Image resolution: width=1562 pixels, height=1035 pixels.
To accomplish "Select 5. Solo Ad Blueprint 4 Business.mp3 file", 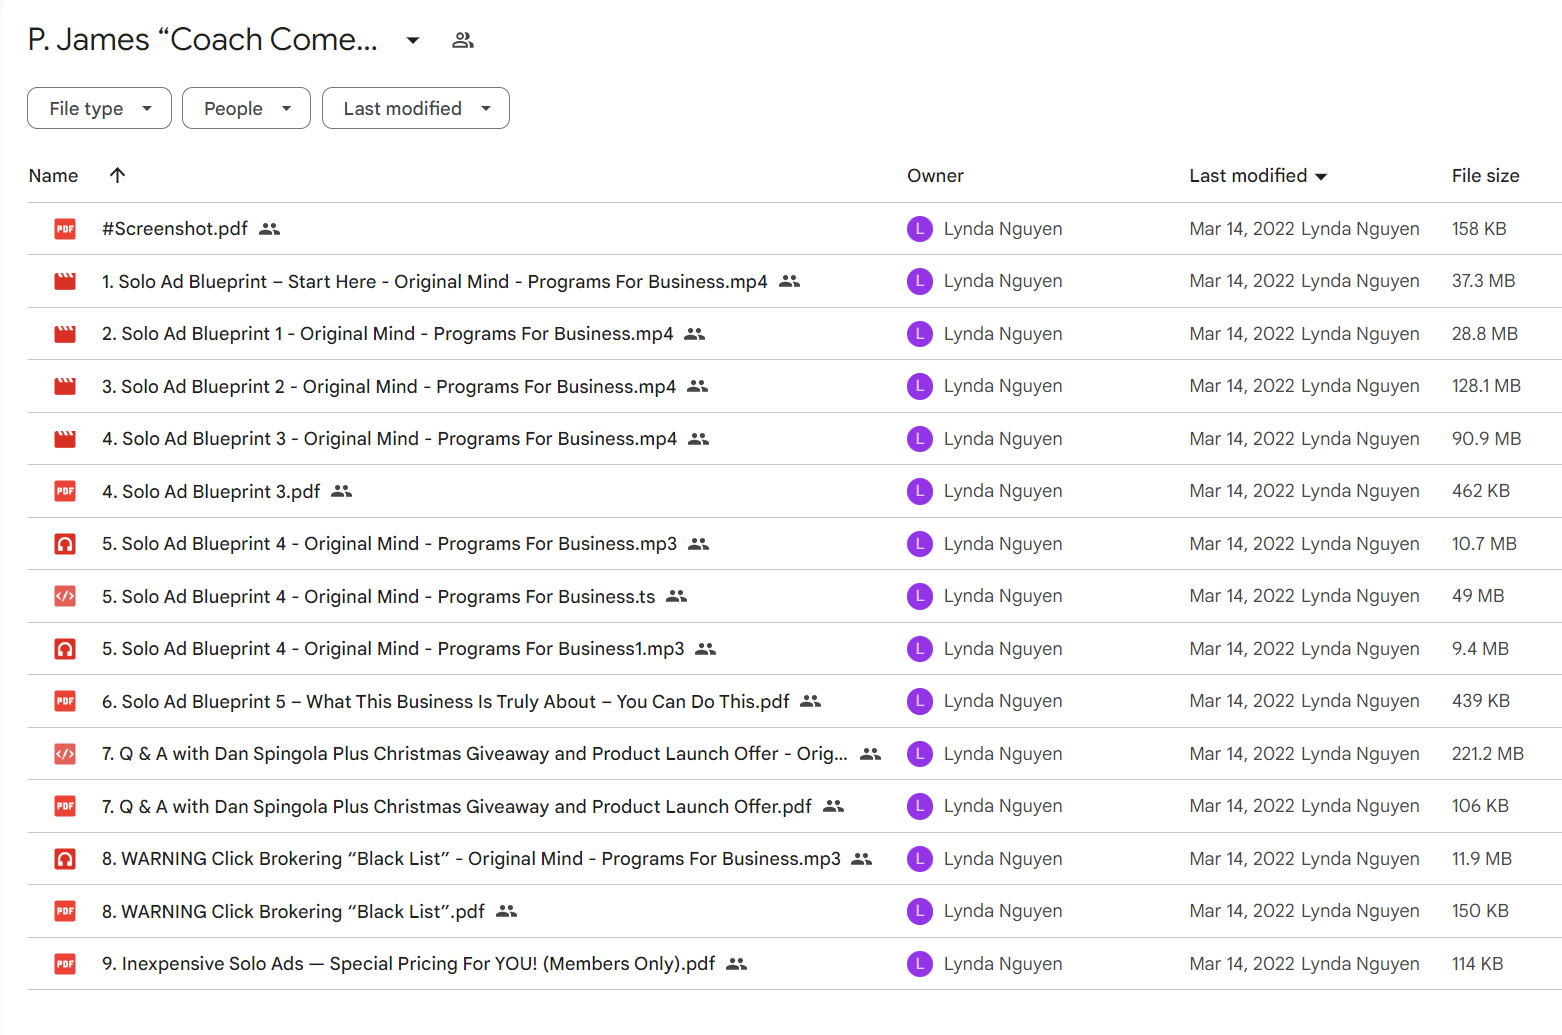I will pyautogui.click(x=390, y=544).
